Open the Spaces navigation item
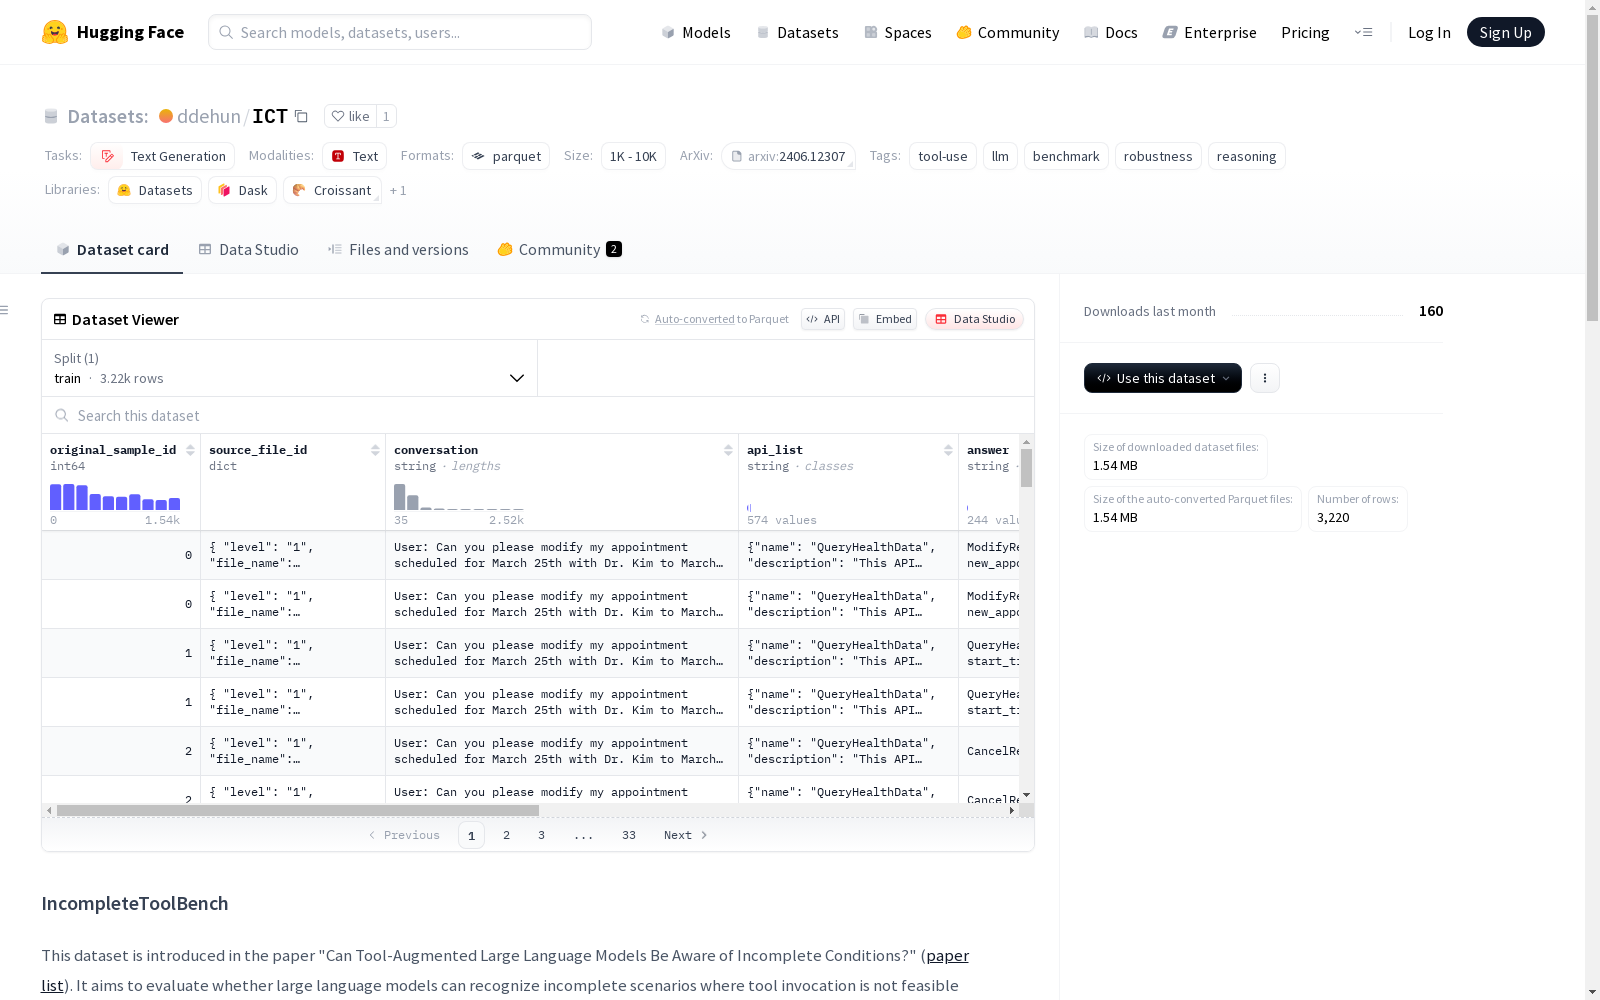The image size is (1600, 1000). [x=898, y=32]
